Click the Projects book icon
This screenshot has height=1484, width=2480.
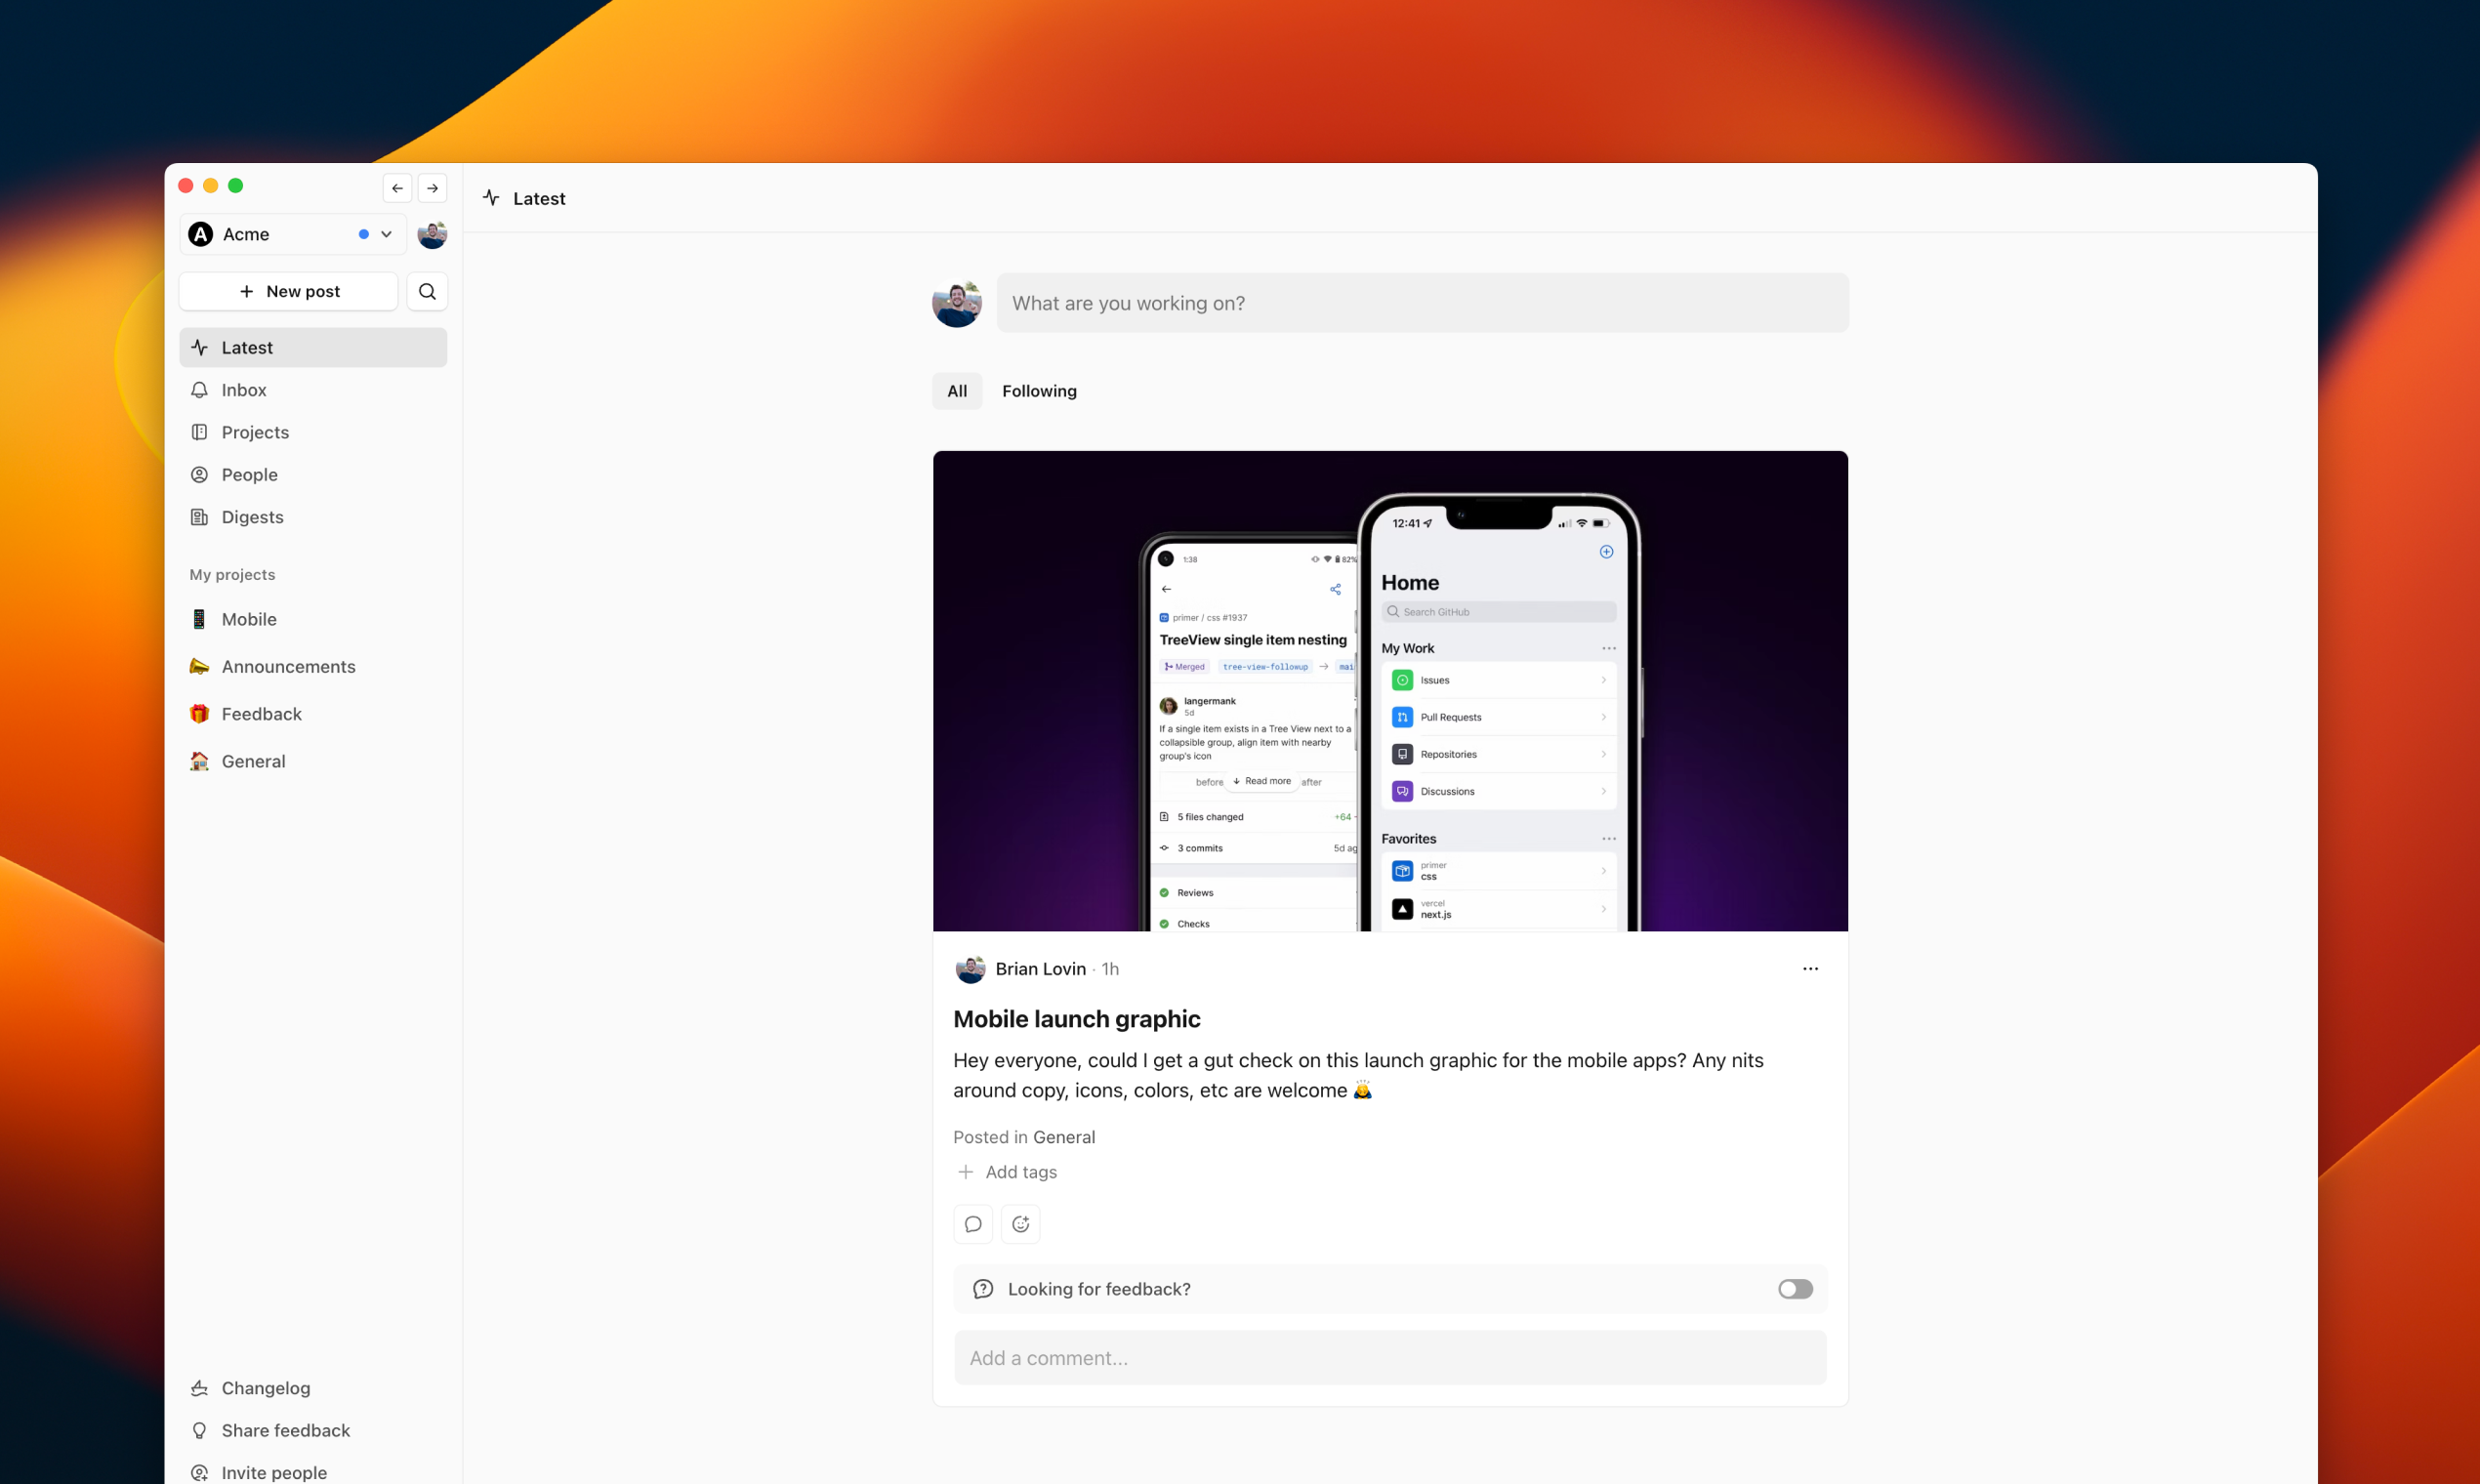199,432
